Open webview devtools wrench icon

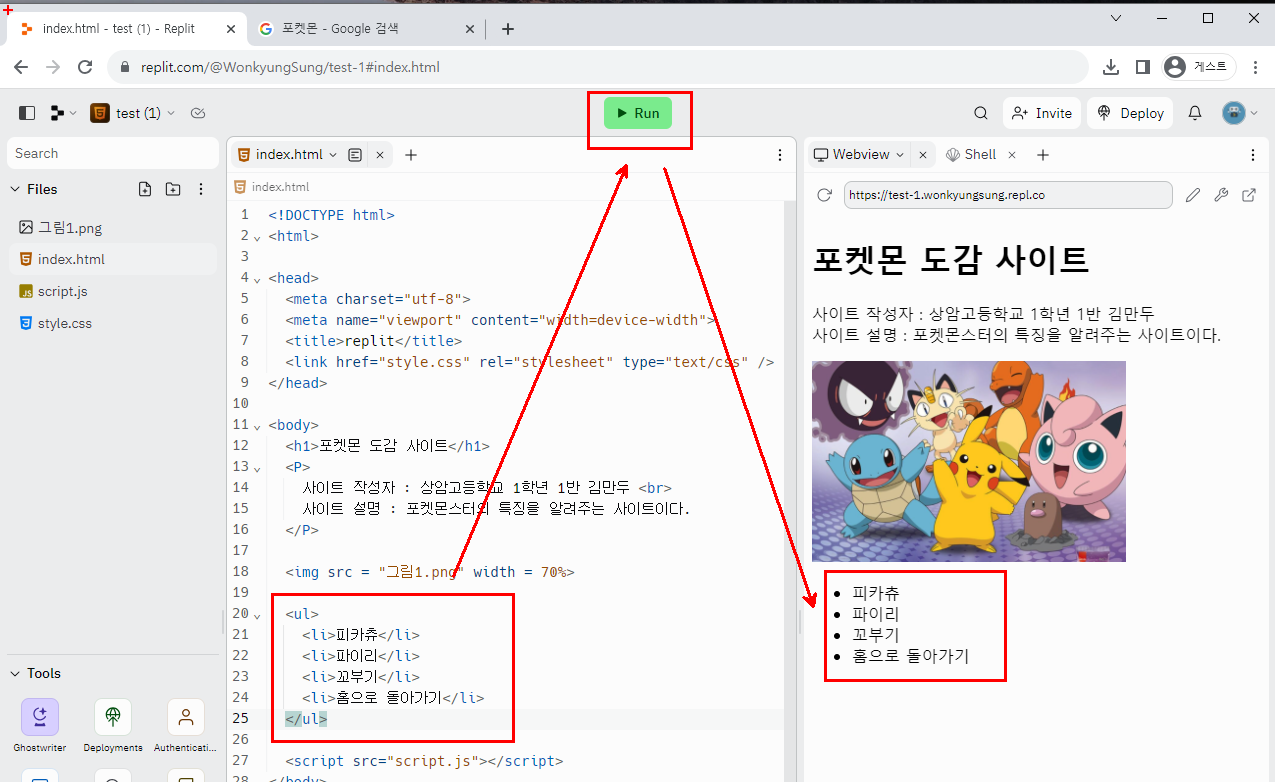point(1221,195)
